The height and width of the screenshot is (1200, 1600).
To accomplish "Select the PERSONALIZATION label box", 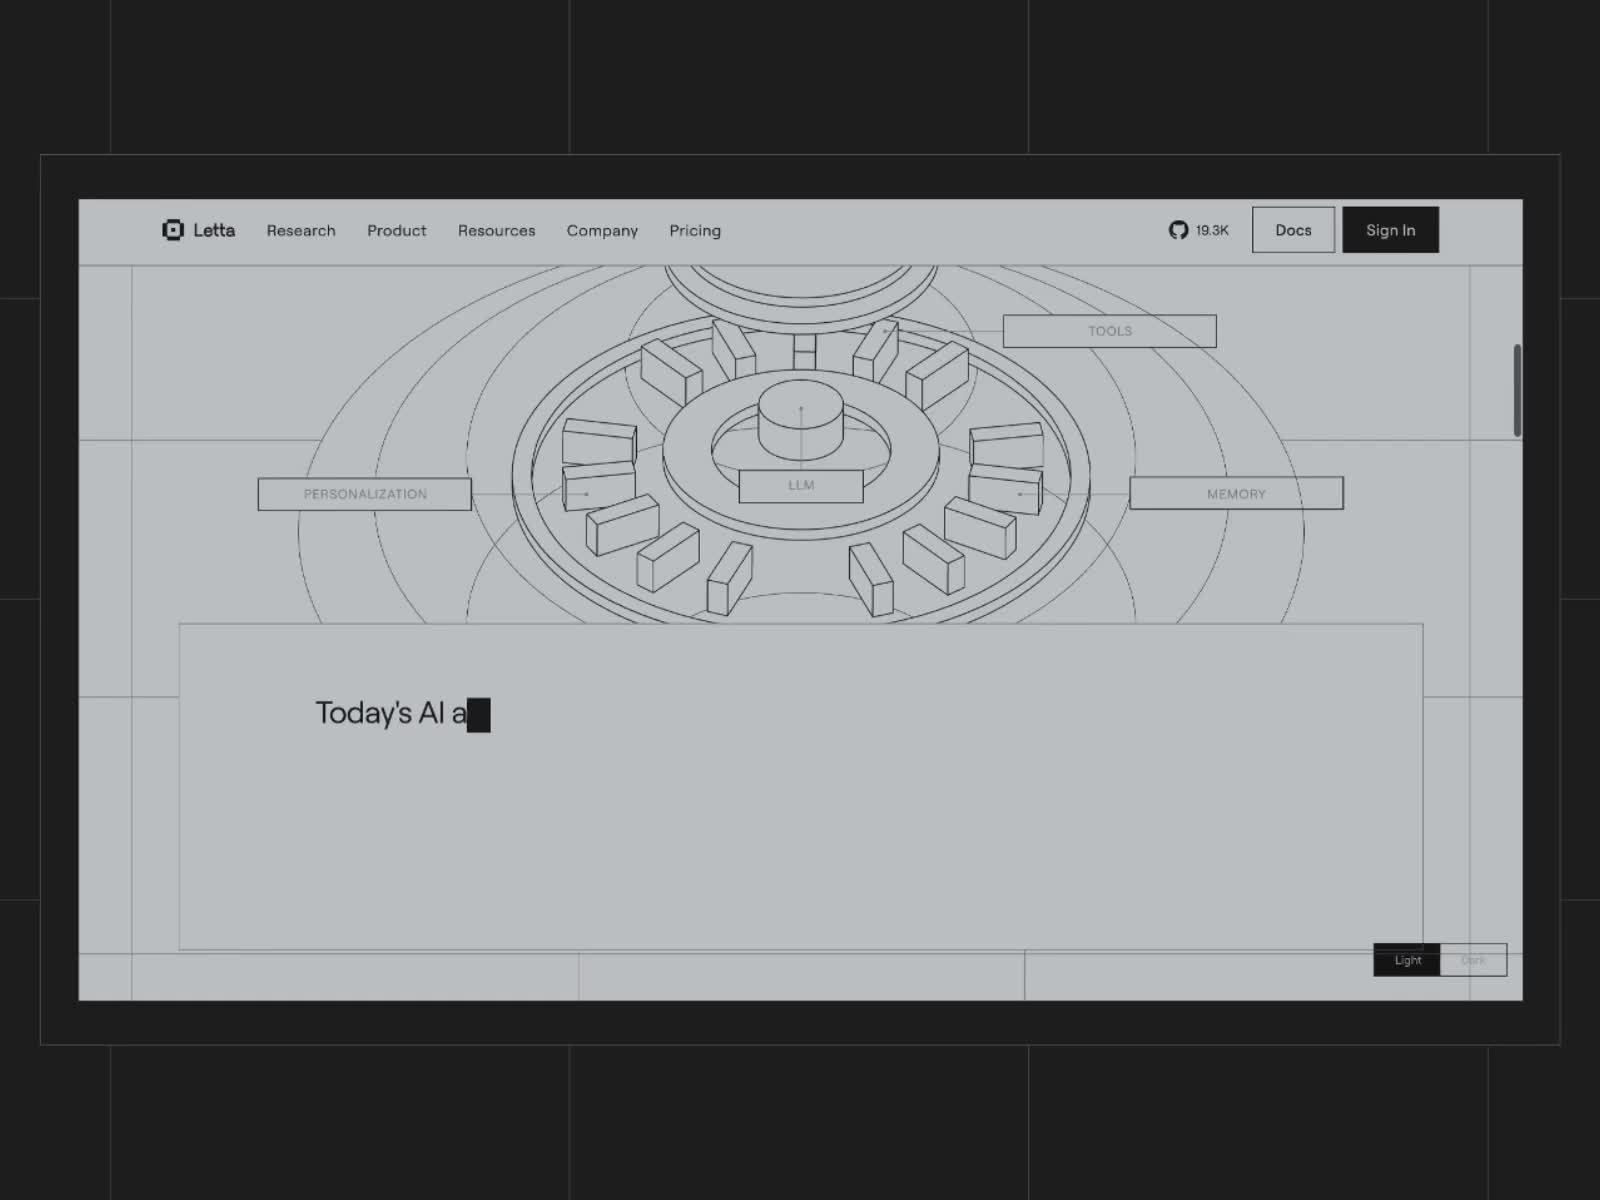I will (365, 494).
